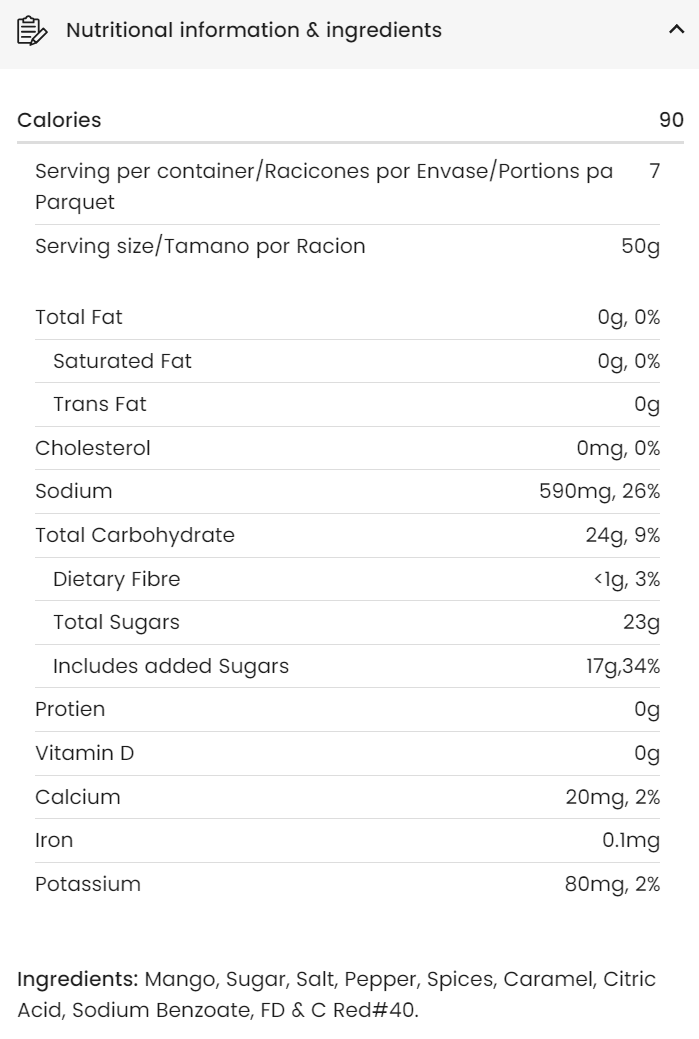
Task: Select the Total Fat row label
Action: pos(79,317)
